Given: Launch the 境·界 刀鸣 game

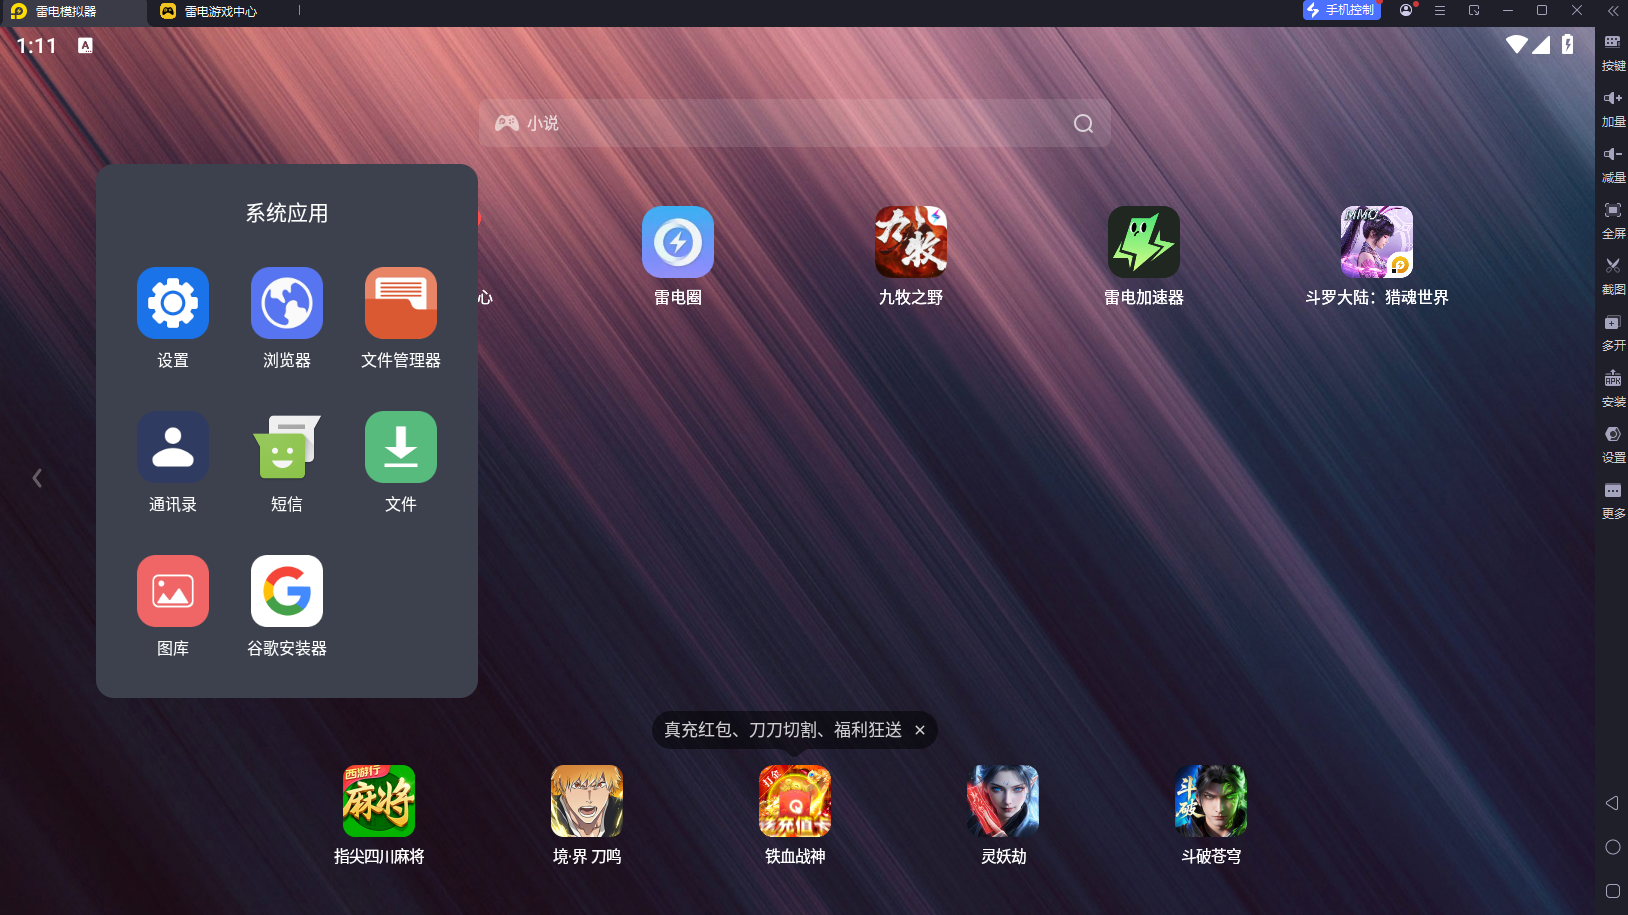Looking at the screenshot, I should [587, 801].
